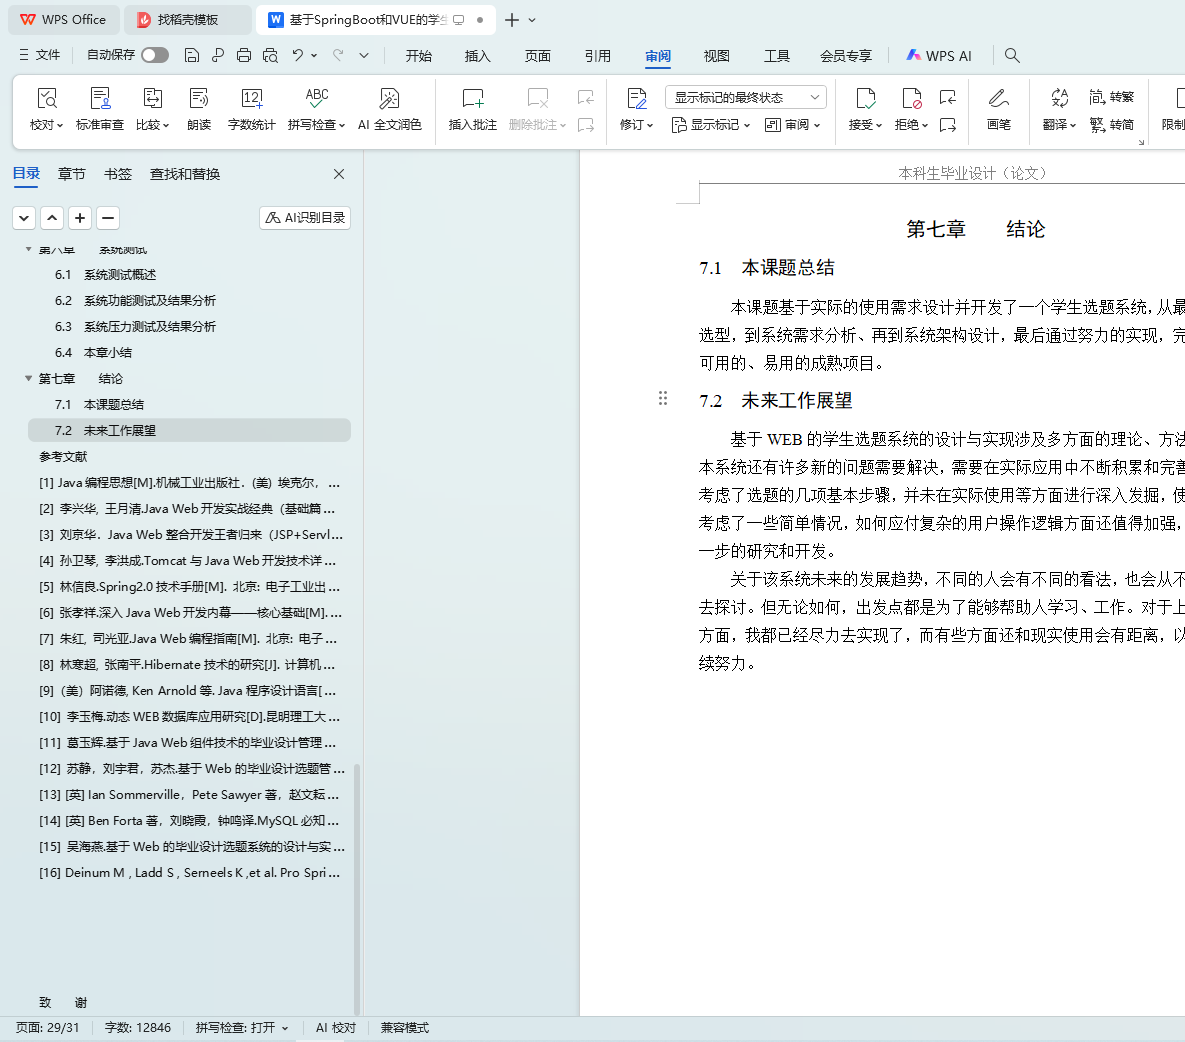This screenshot has height=1042, width=1185.
Task: Select the ink pen (画笔) tool
Action: (998, 99)
